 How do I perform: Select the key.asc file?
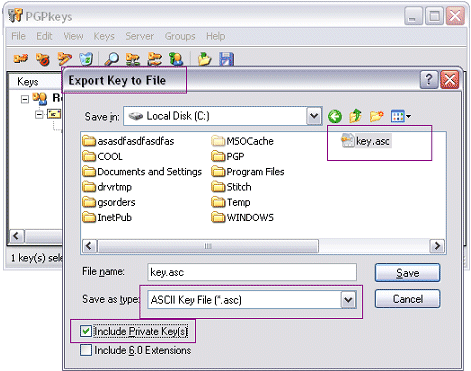click(x=366, y=141)
